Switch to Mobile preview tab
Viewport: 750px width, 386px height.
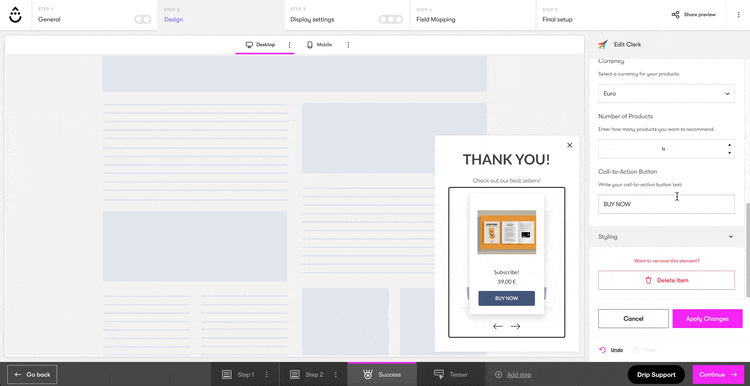pyautogui.click(x=319, y=44)
